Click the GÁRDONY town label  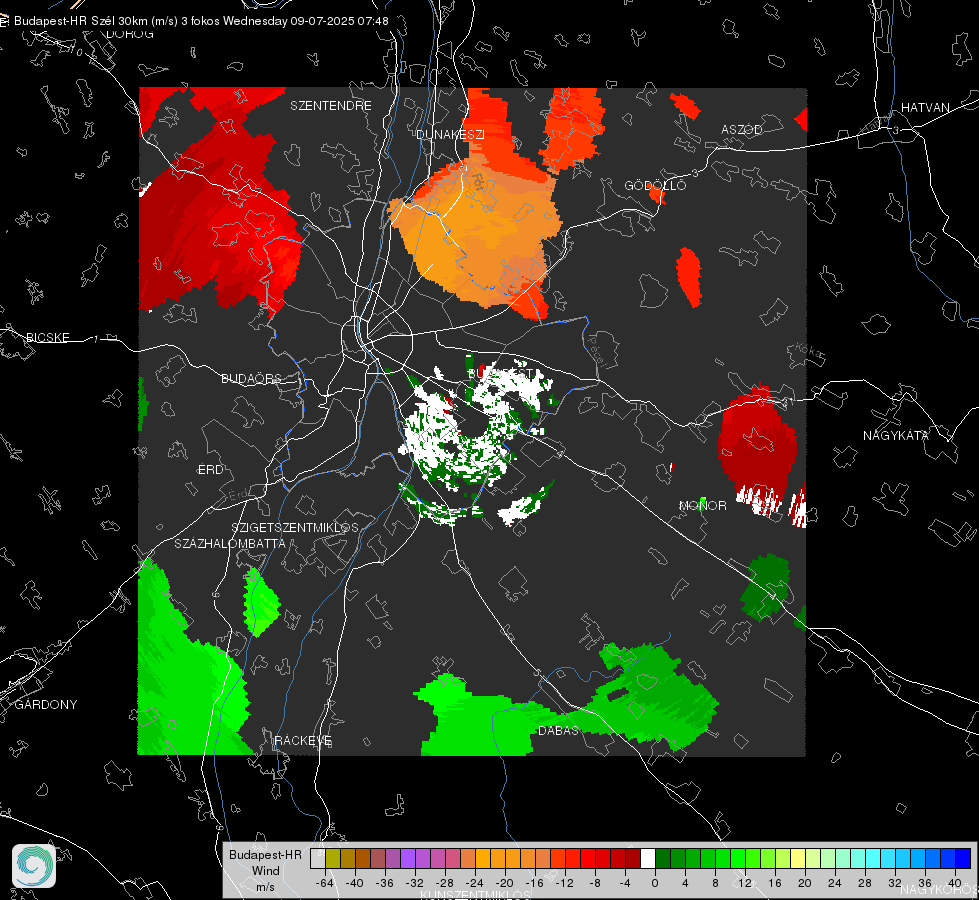[46, 705]
